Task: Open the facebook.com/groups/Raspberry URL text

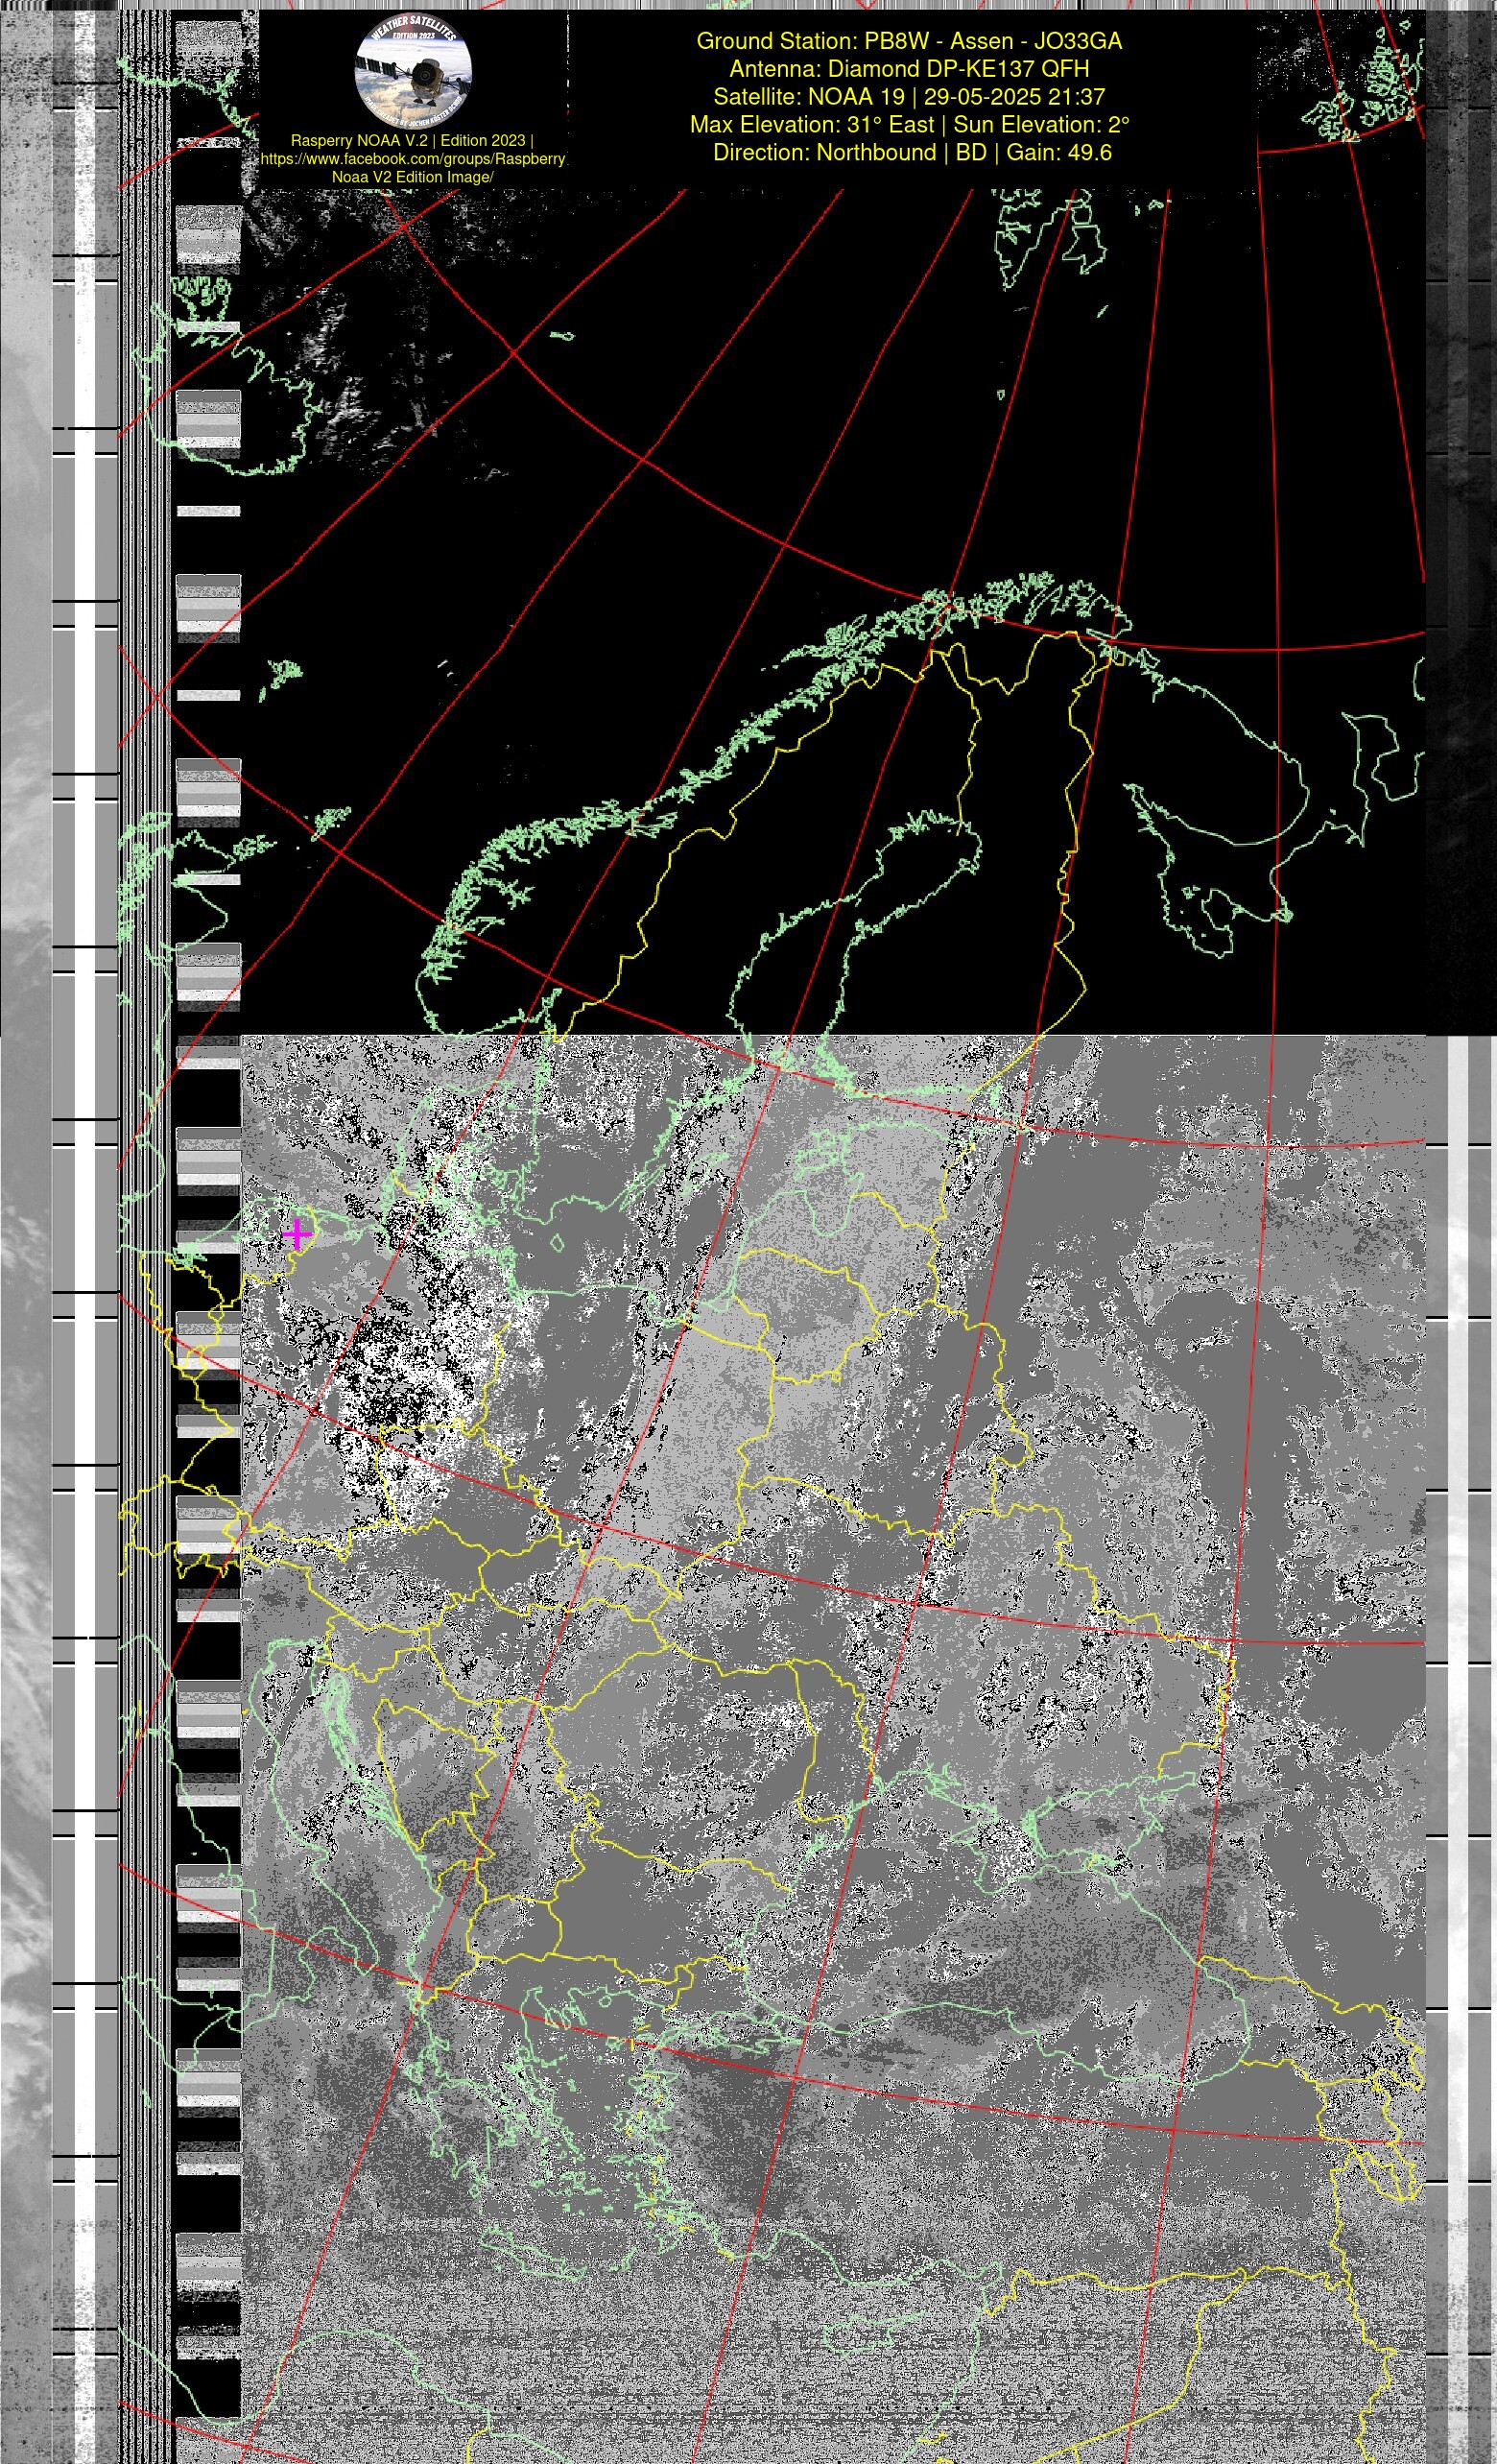Action: click(x=413, y=159)
